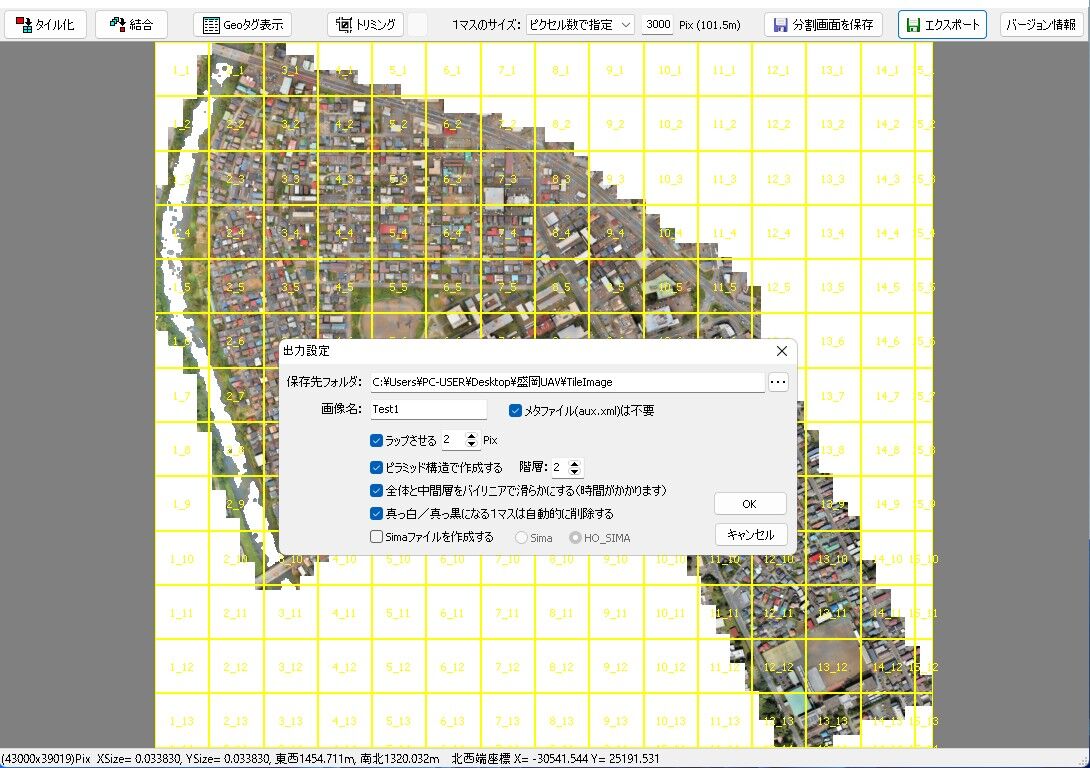Select the タイル化 (tiling) tool
Image resolution: width=1090 pixels, height=768 pixels.
click(x=44, y=24)
